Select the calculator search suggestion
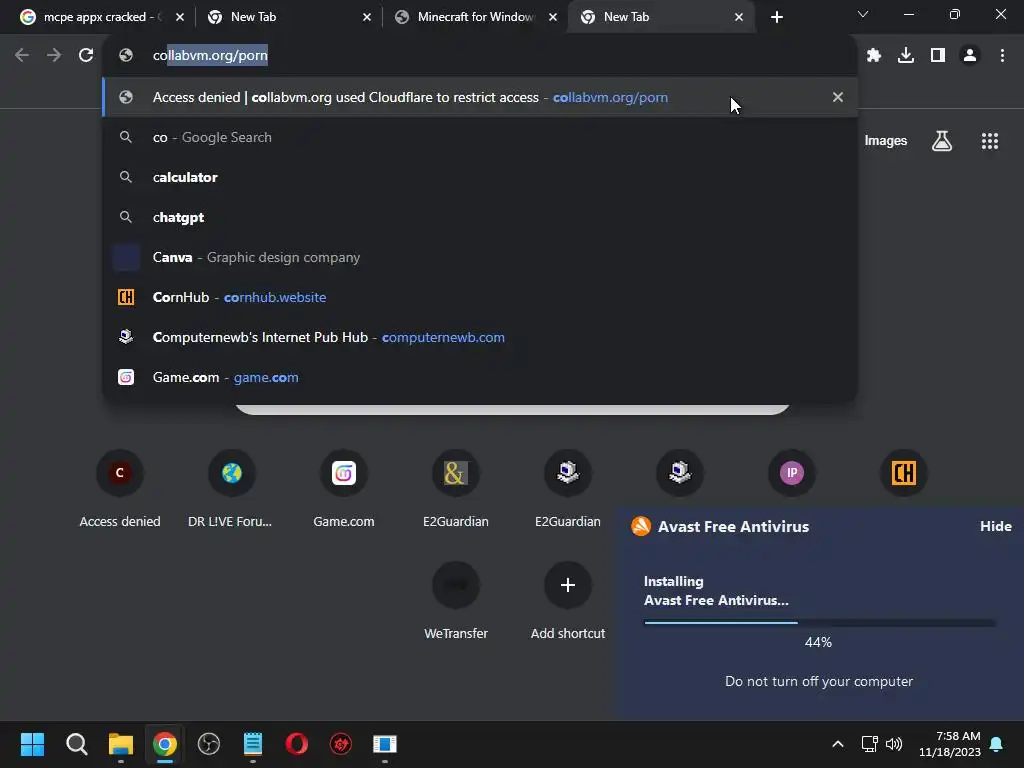 (480, 177)
